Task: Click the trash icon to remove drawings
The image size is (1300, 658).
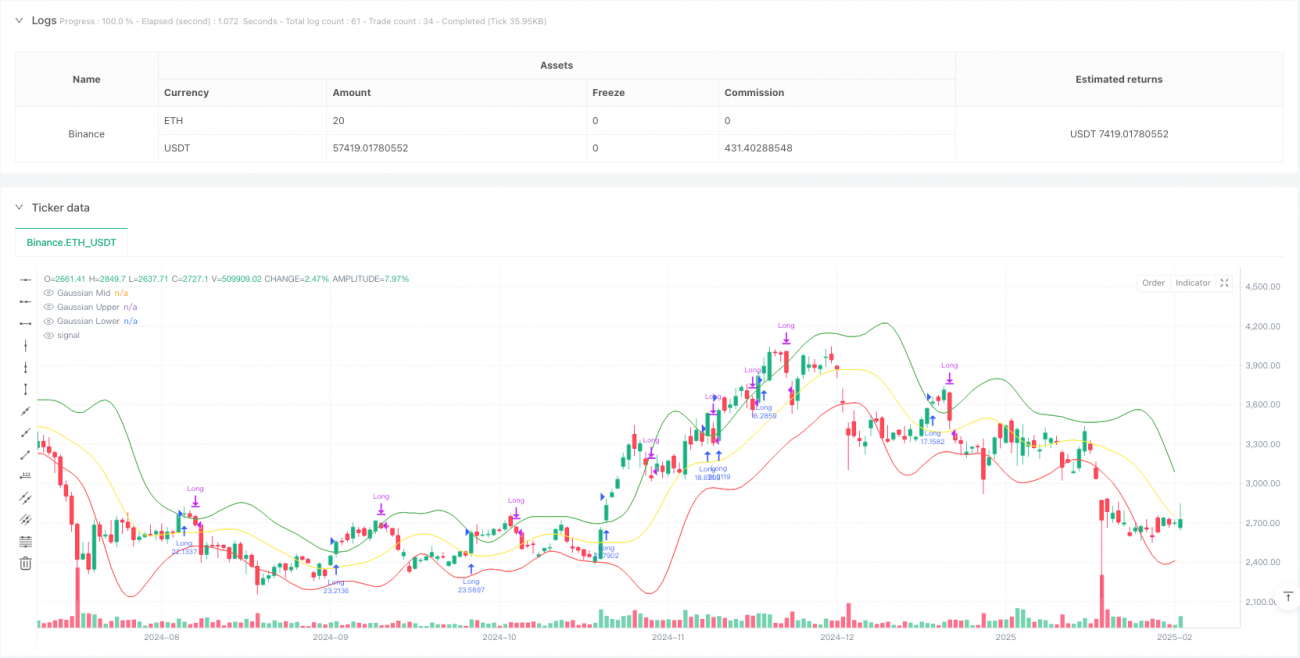Action: tap(25, 563)
